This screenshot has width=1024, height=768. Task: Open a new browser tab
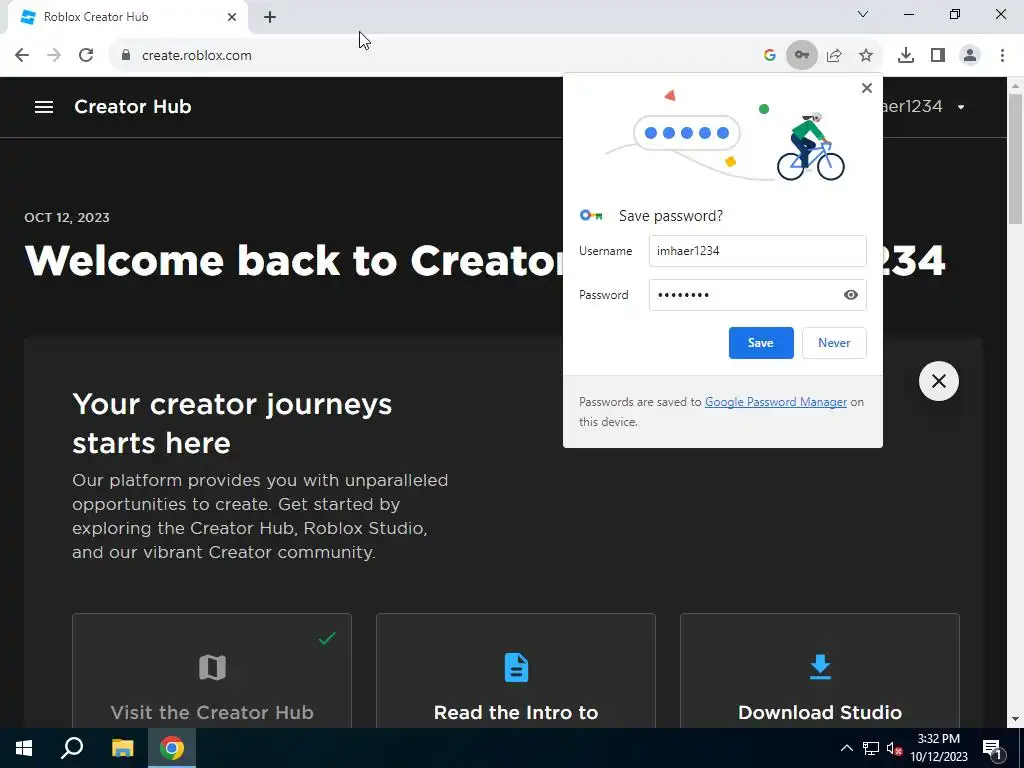point(270,17)
